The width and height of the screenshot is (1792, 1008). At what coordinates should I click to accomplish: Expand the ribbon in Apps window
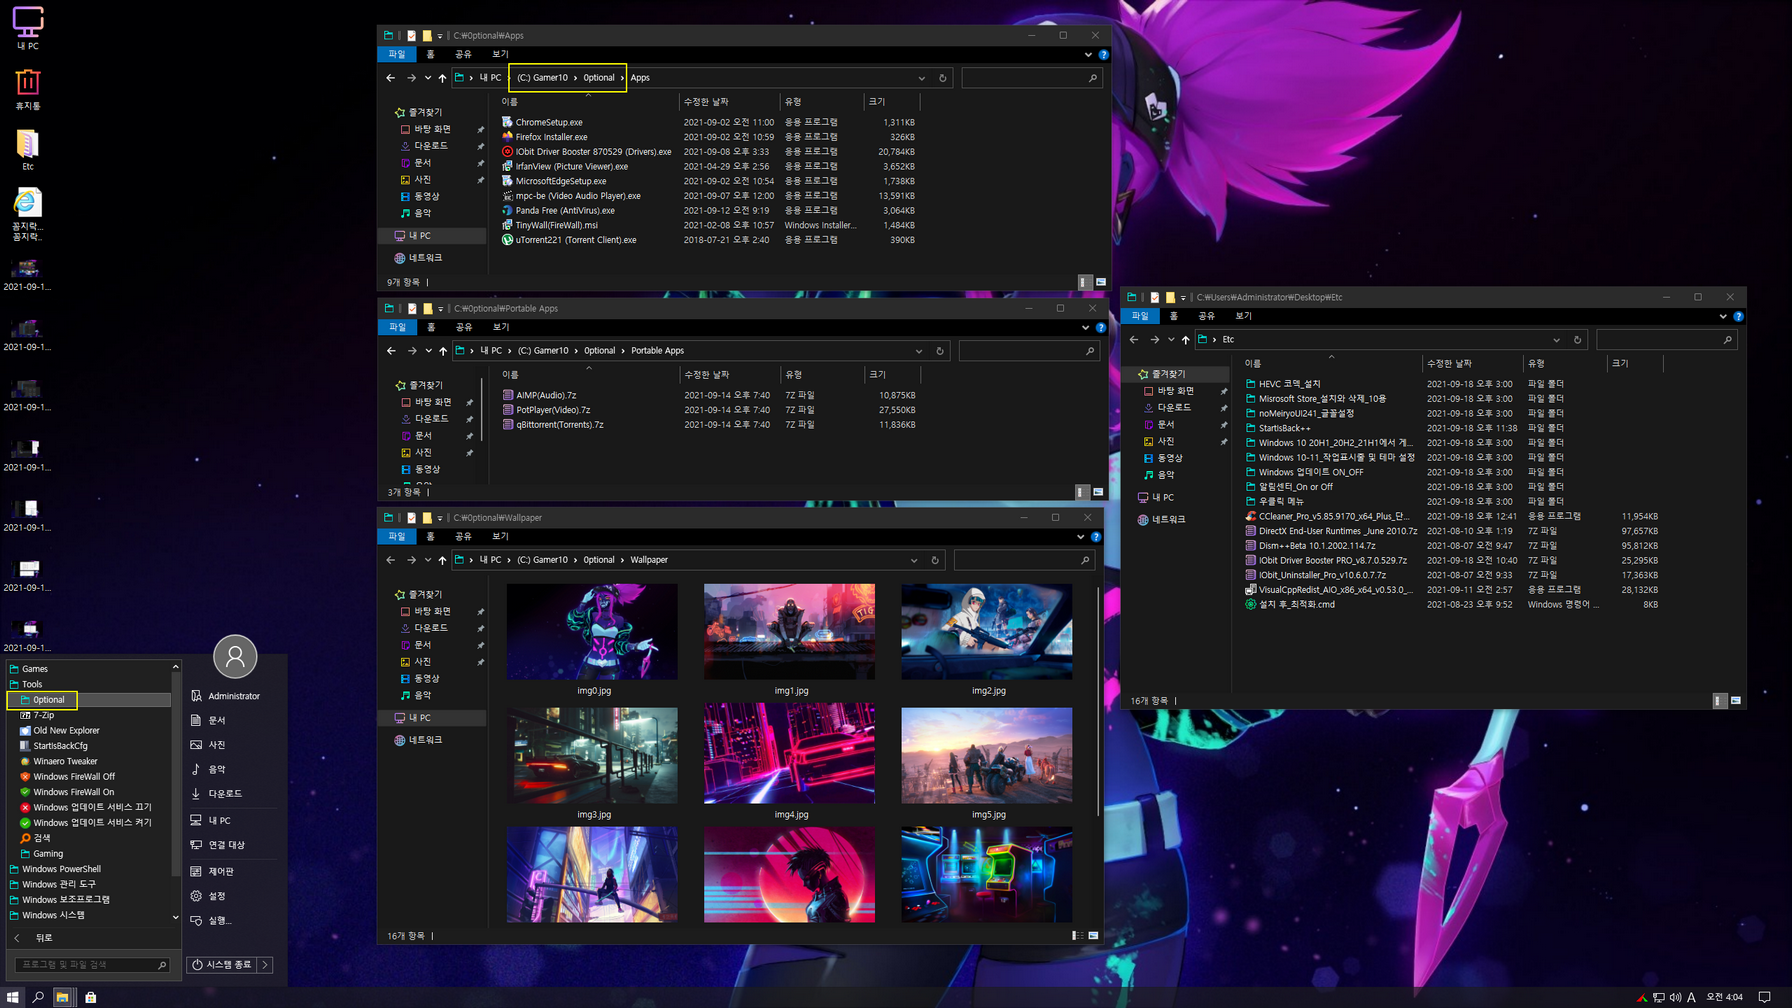coord(1088,55)
